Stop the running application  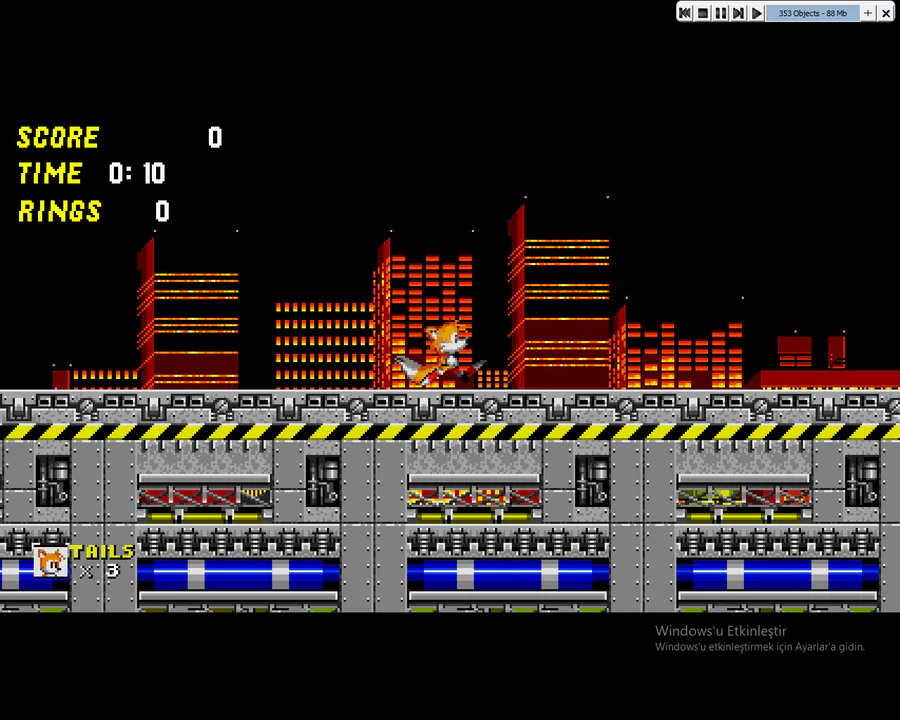703,13
